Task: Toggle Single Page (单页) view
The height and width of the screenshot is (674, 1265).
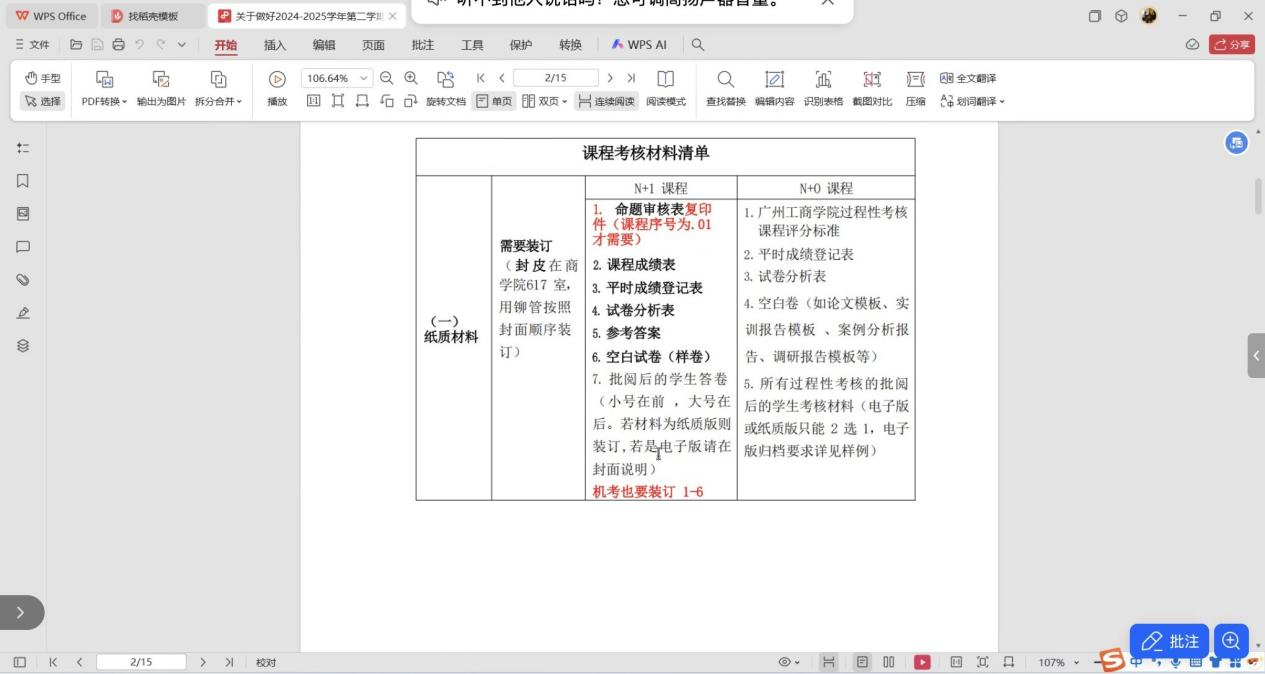Action: [x=494, y=101]
